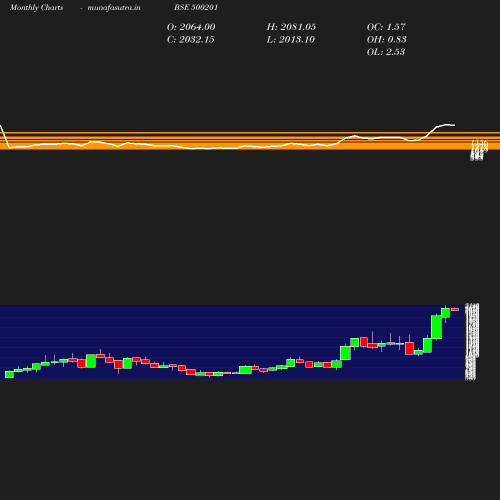Click the end of the white indicator line
The width and height of the screenshot is (500, 500).
coord(454,125)
